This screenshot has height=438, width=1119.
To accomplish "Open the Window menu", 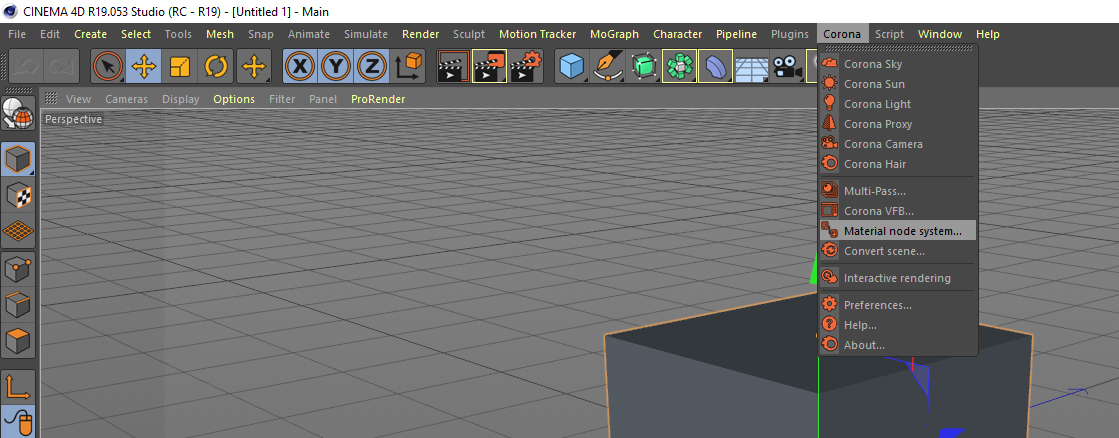I will coord(940,34).
